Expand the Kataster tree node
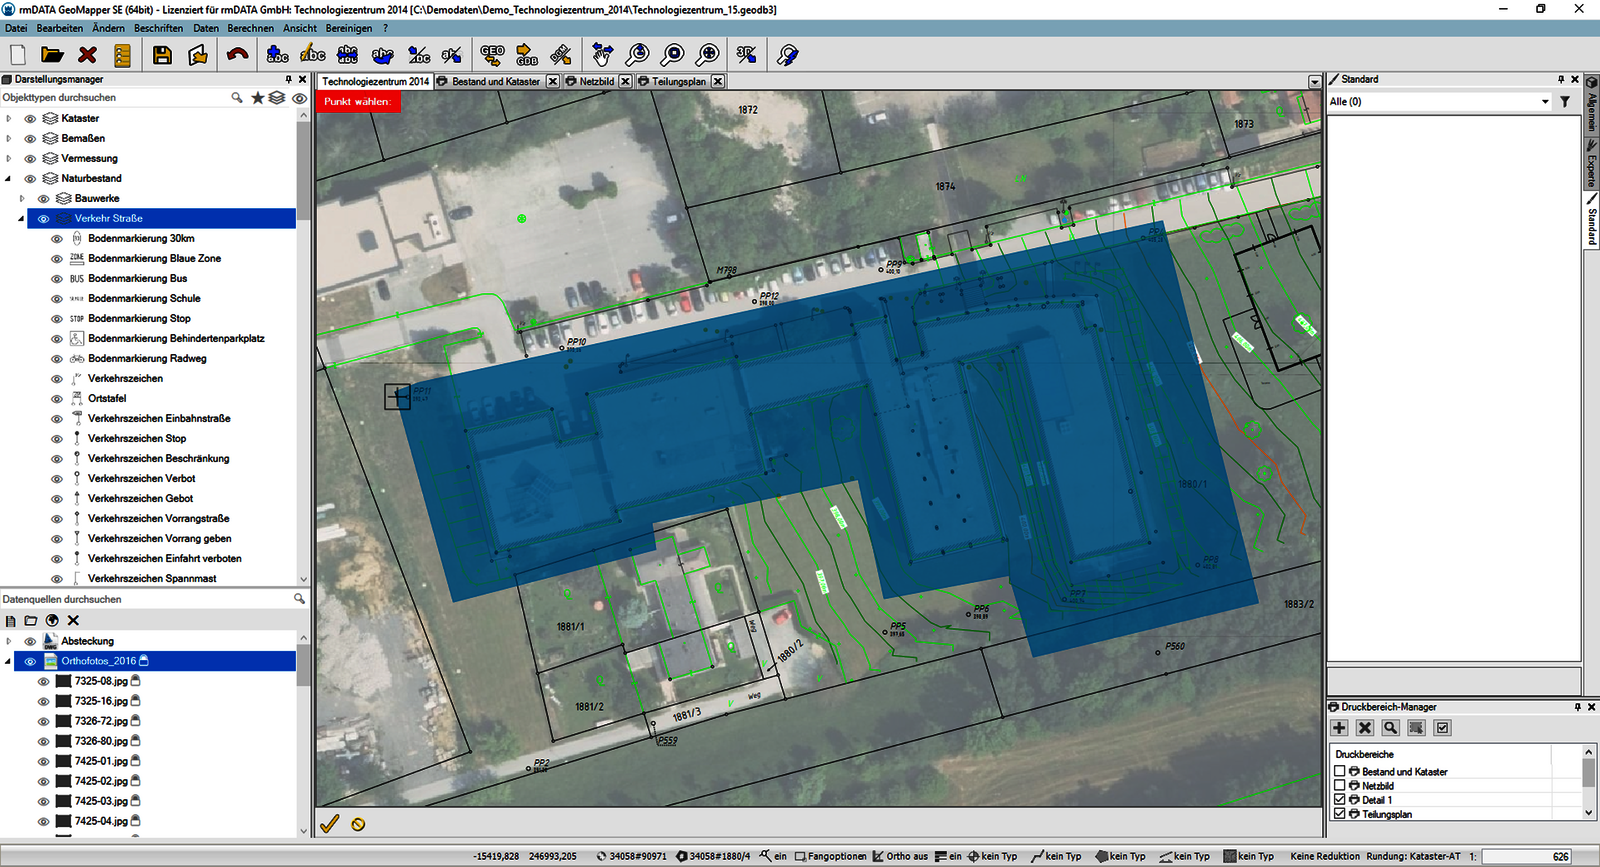This screenshot has width=1600, height=867. [x=9, y=119]
